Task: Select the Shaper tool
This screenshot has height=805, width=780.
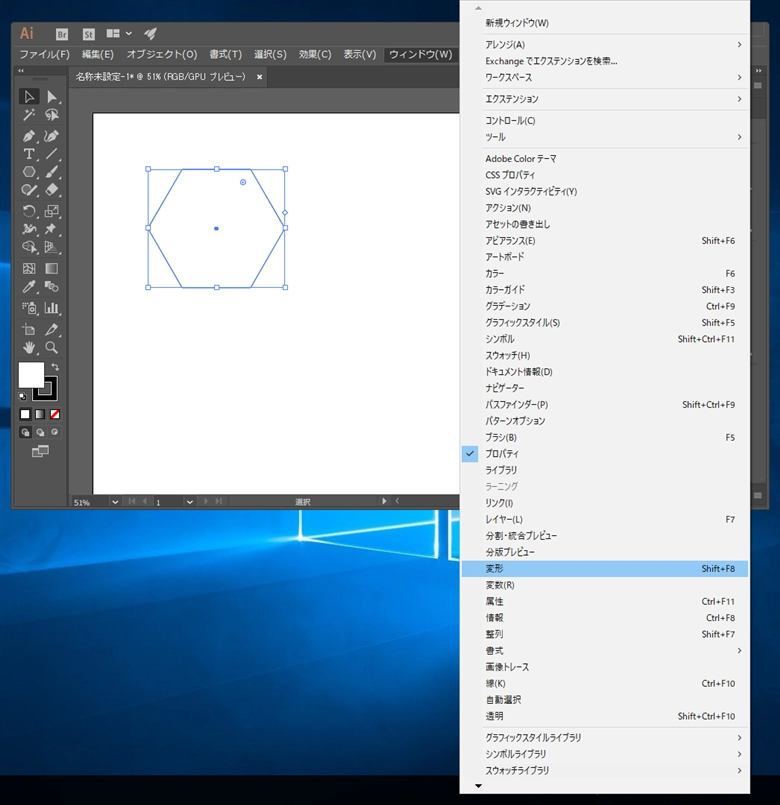Action: (29, 190)
